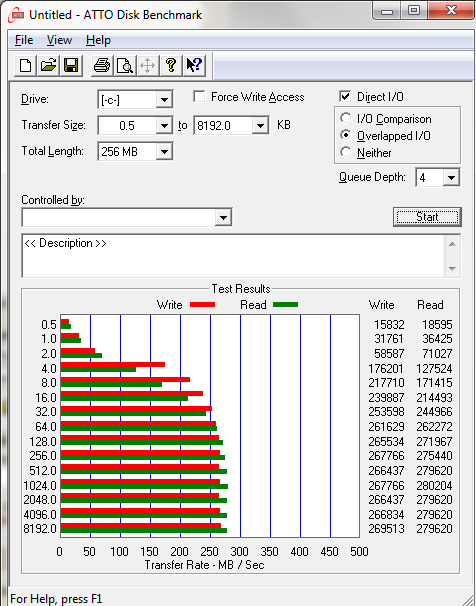
Task: Click the ATTO application icon in title bar
Action: click(17, 15)
